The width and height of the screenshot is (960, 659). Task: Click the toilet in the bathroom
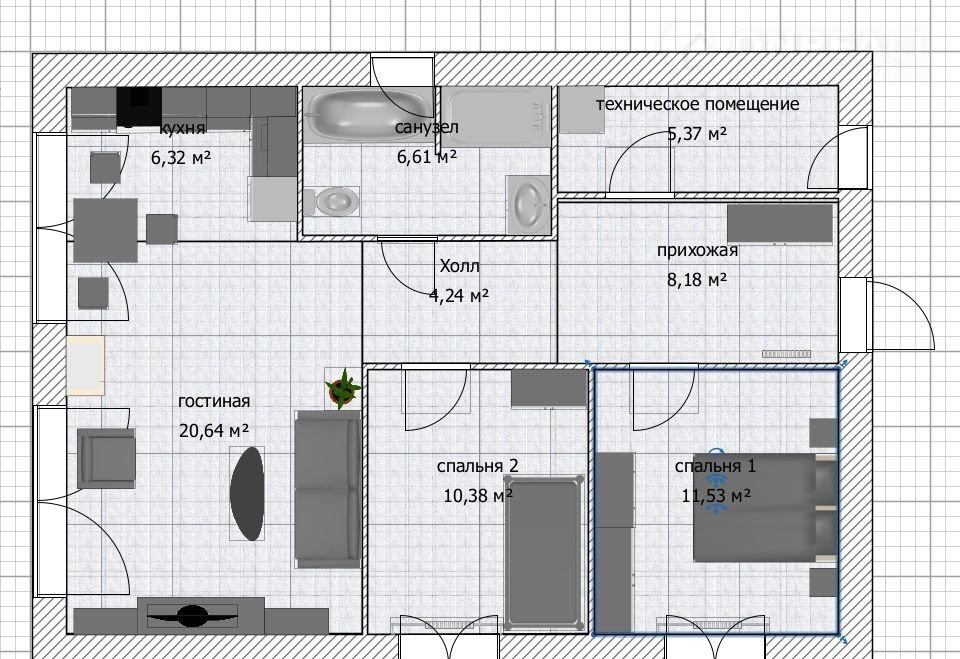pyautogui.click(x=335, y=201)
